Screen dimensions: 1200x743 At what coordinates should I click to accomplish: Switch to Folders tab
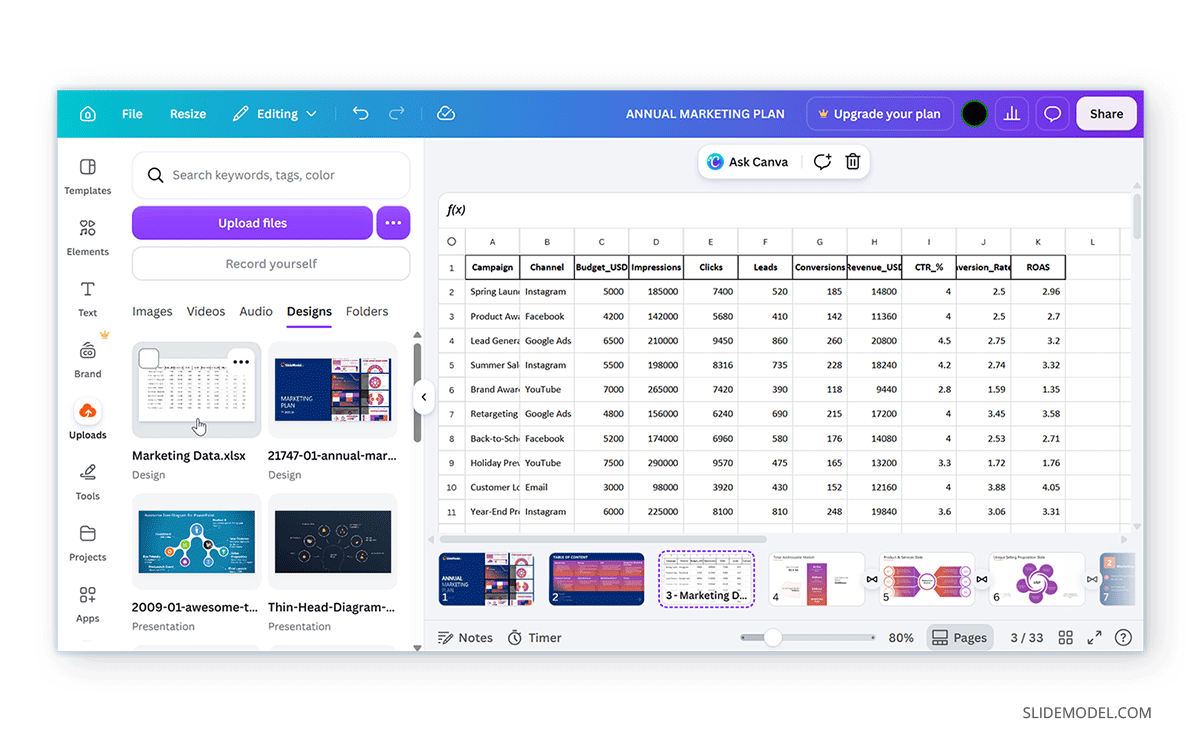[x=367, y=312]
